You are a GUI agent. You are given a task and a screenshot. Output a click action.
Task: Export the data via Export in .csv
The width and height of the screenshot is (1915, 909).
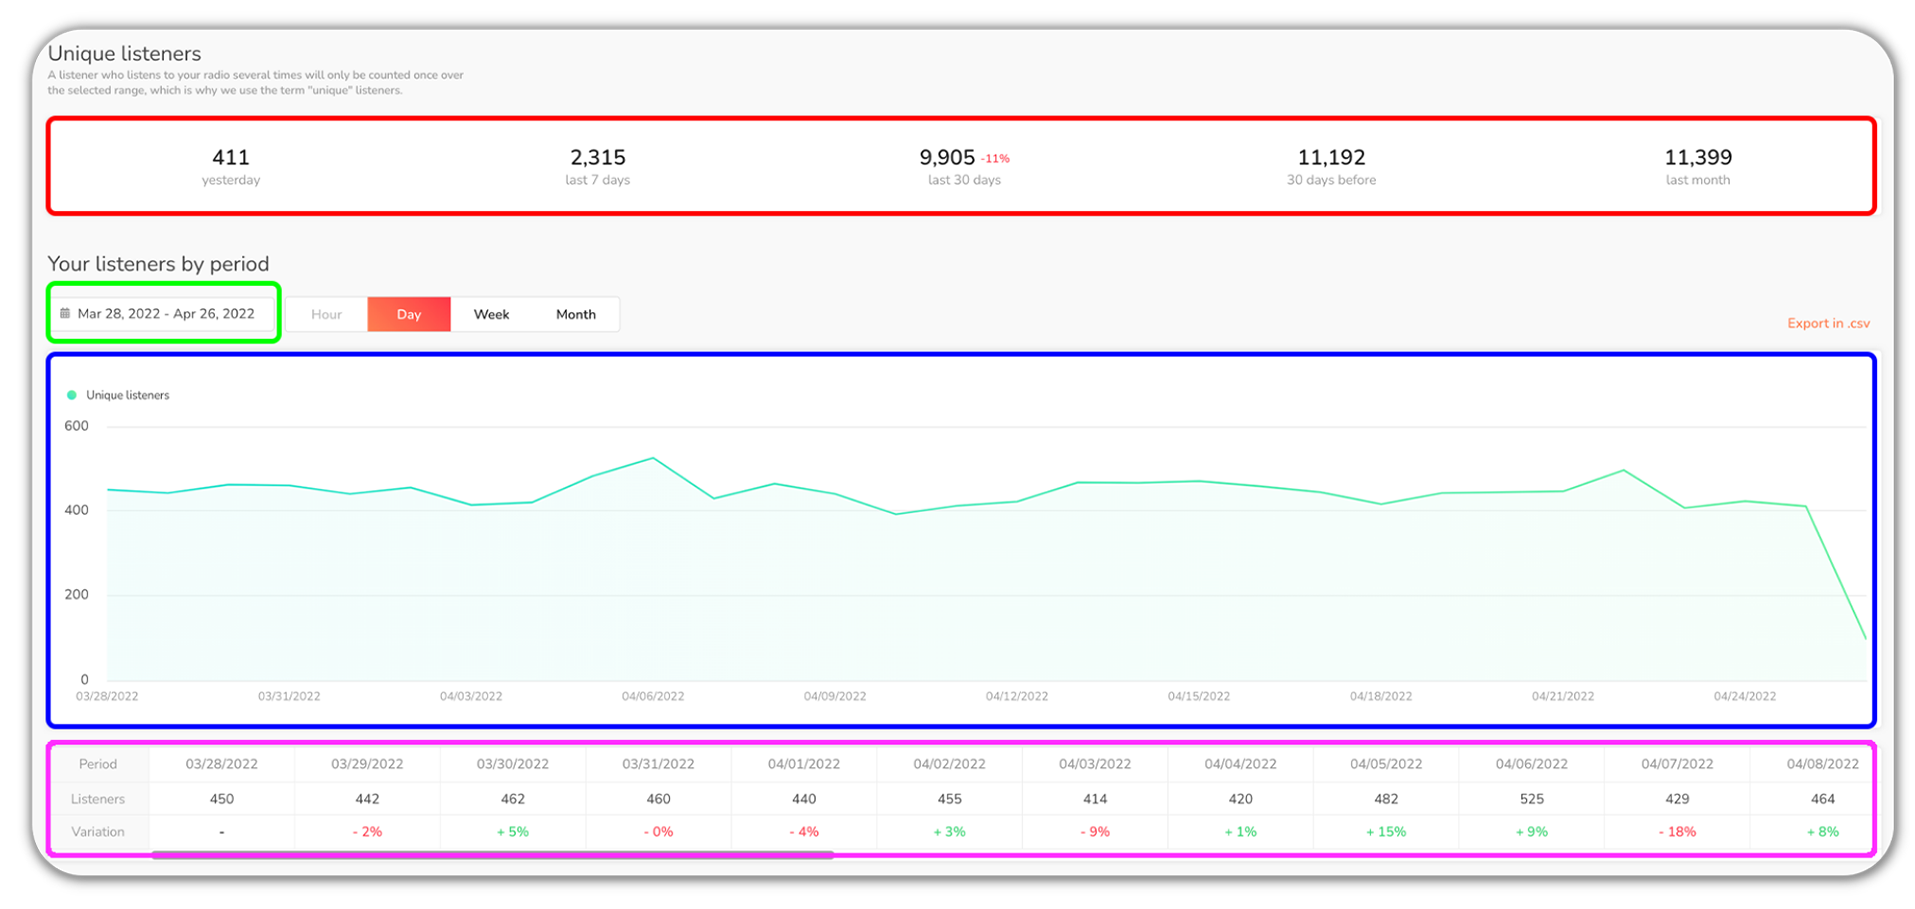[1827, 324]
